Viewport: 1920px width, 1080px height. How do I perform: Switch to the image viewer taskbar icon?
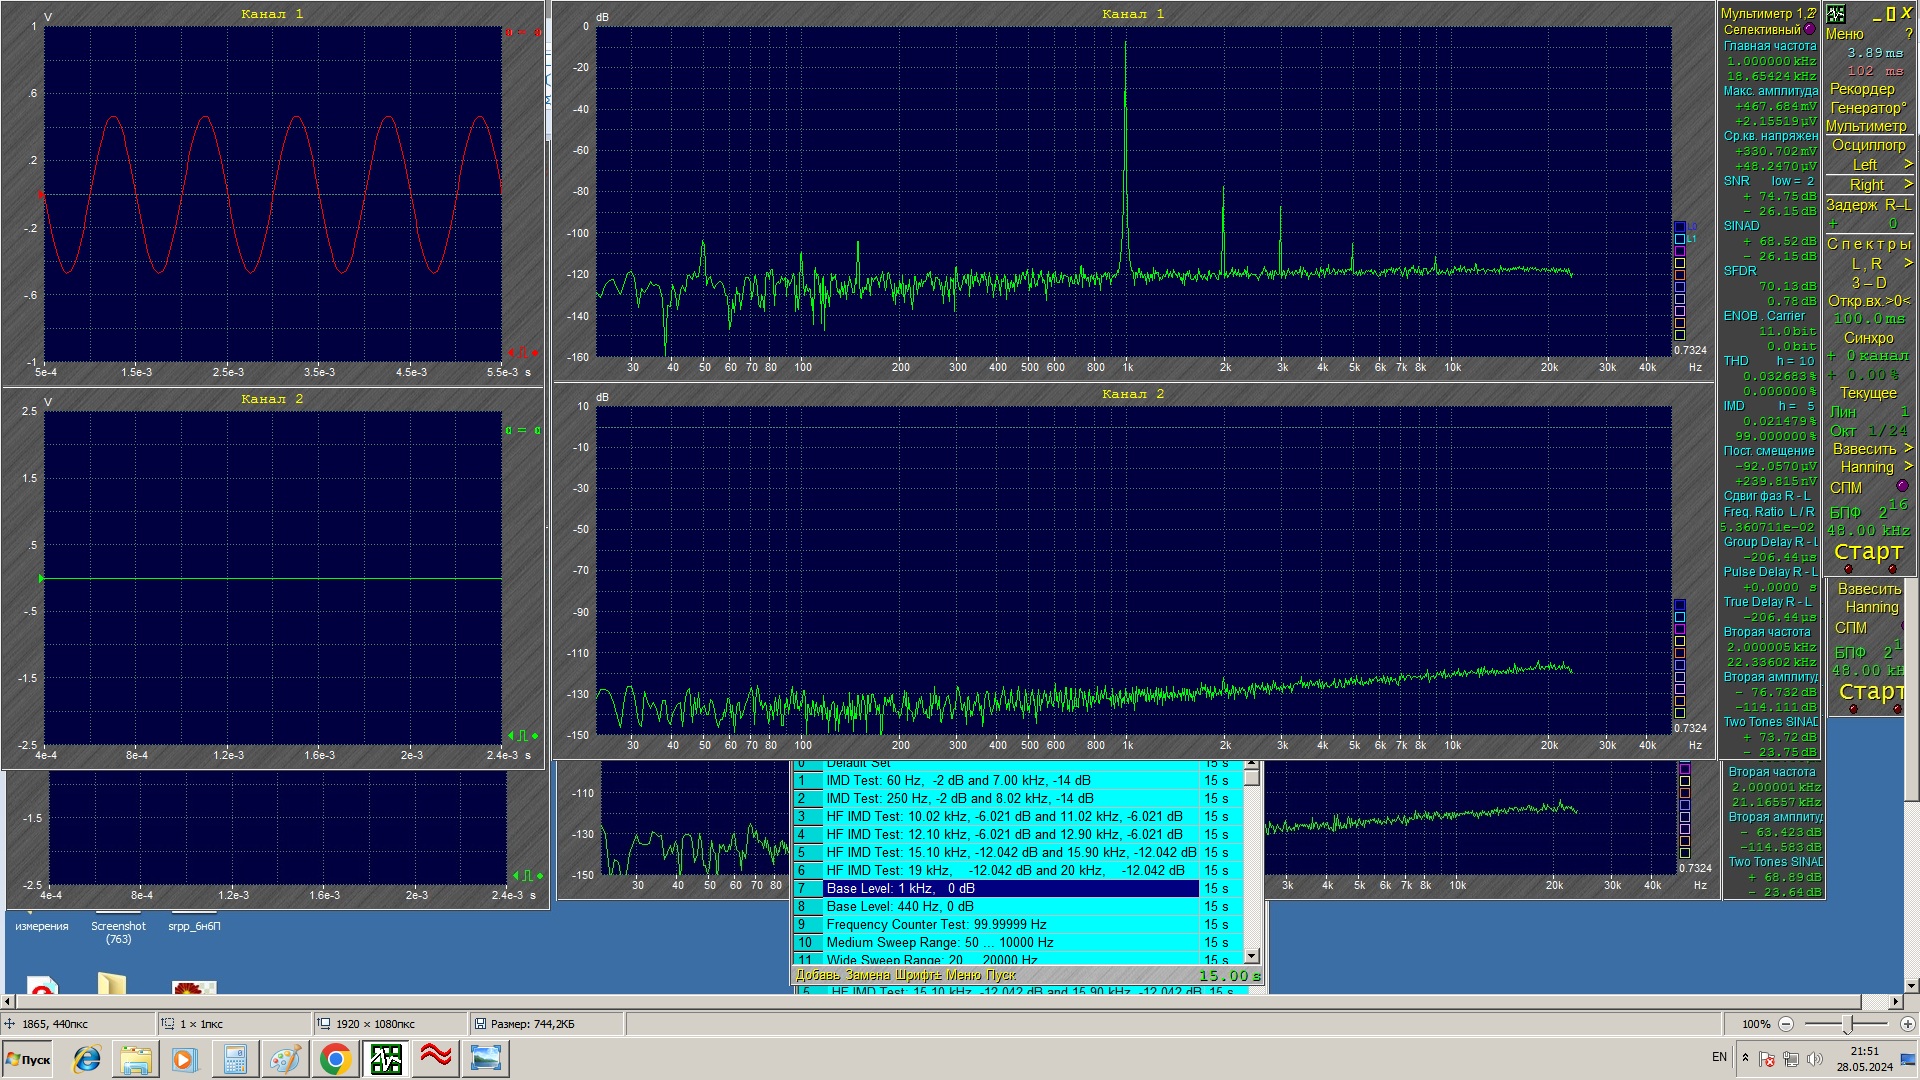tap(485, 1059)
